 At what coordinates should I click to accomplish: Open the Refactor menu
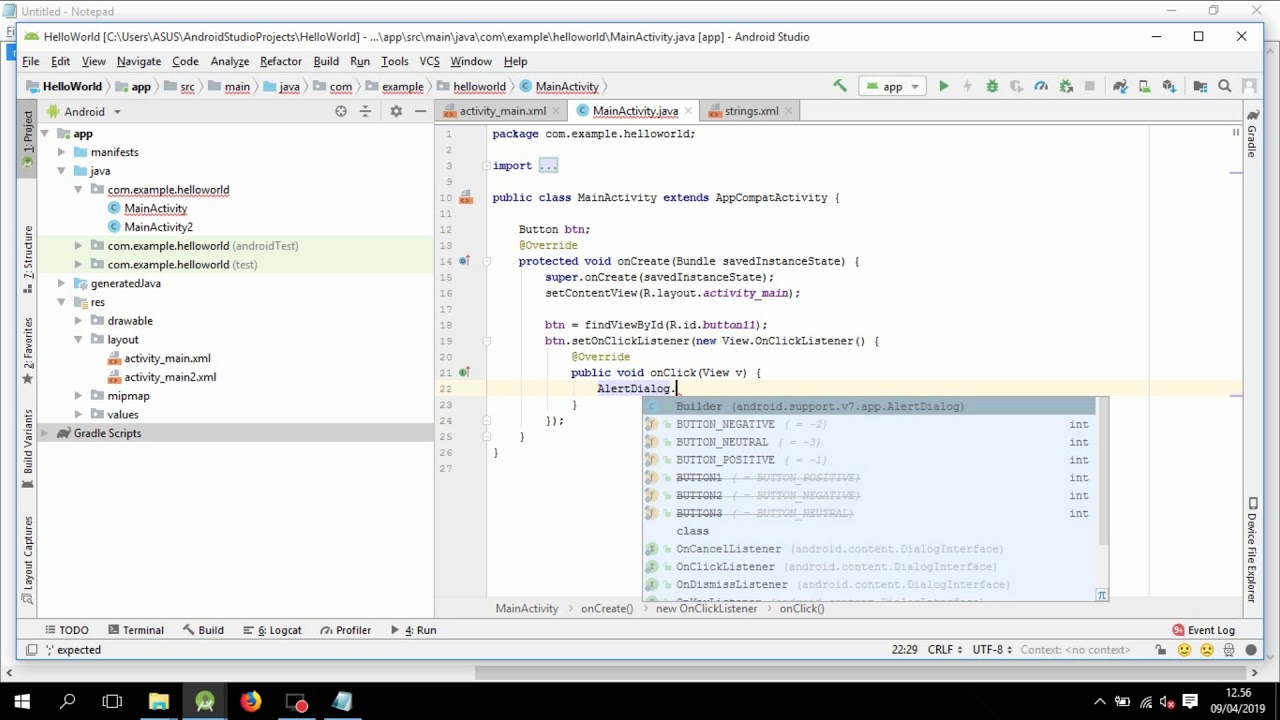click(x=281, y=61)
